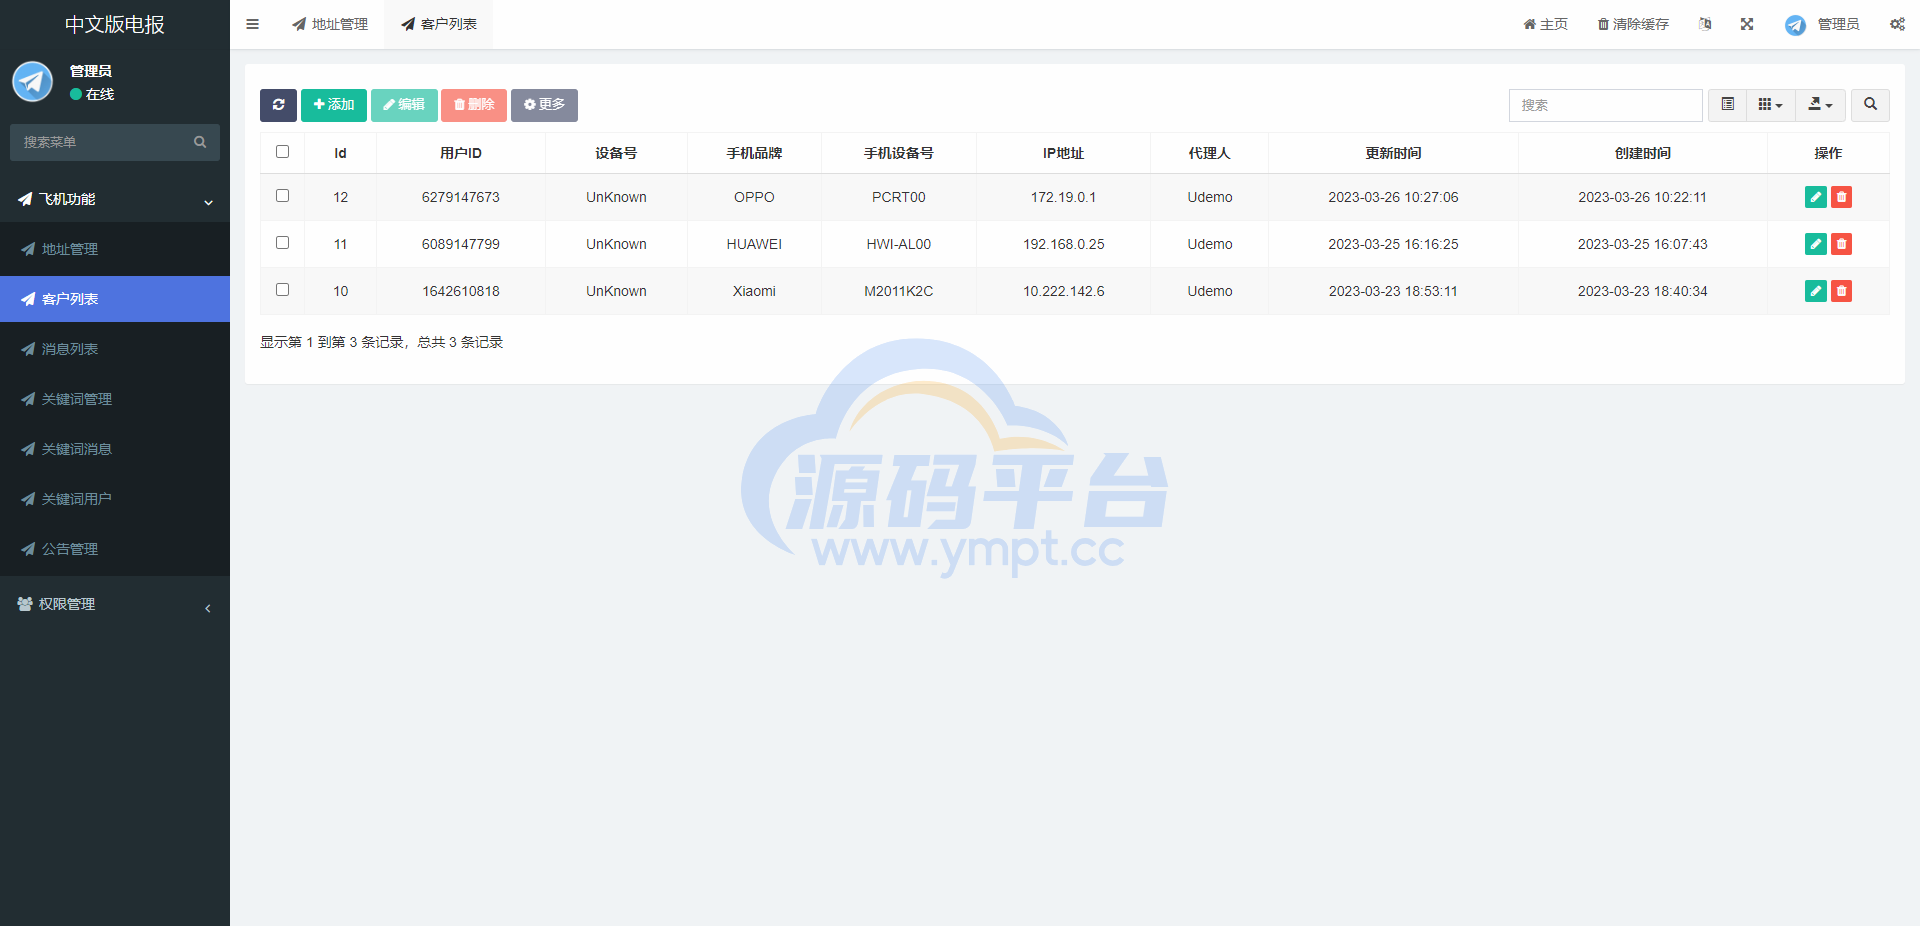The height and width of the screenshot is (926, 1920).
Task: Delete the record with Id 10
Action: pyautogui.click(x=1841, y=291)
